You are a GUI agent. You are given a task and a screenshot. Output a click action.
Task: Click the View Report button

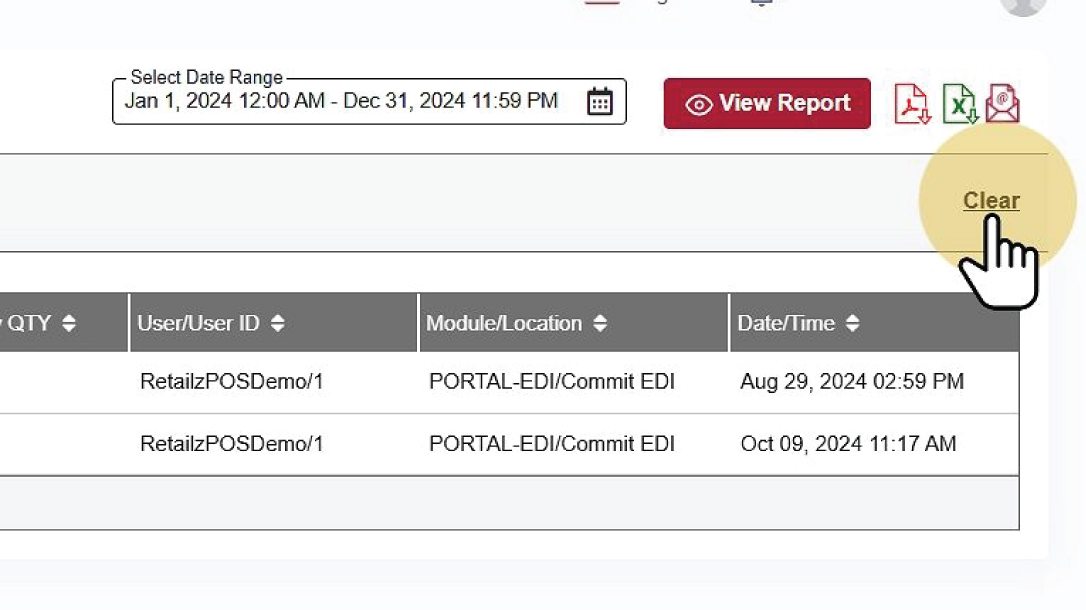pyautogui.click(x=767, y=103)
